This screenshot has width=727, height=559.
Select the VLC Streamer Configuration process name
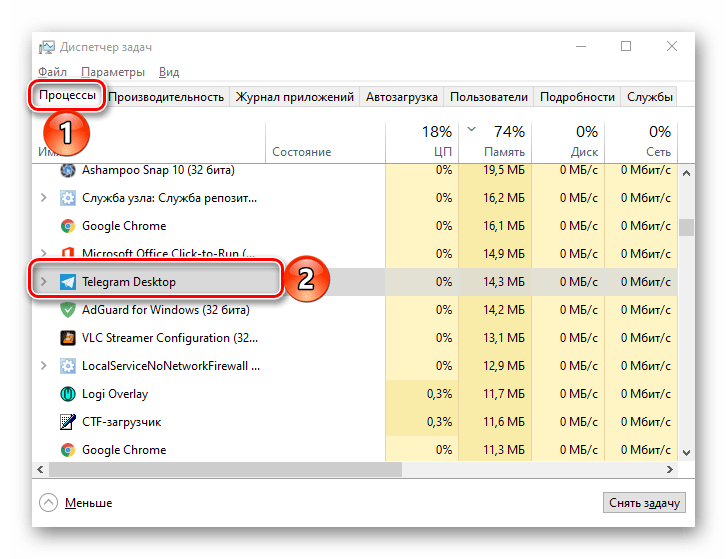[170, 338]
